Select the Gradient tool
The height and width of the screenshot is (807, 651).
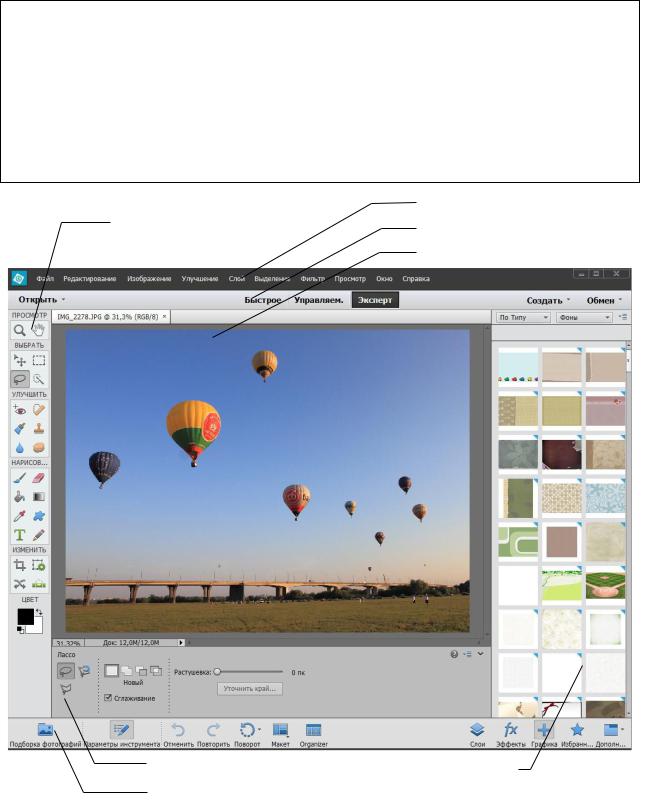[39, 497]
